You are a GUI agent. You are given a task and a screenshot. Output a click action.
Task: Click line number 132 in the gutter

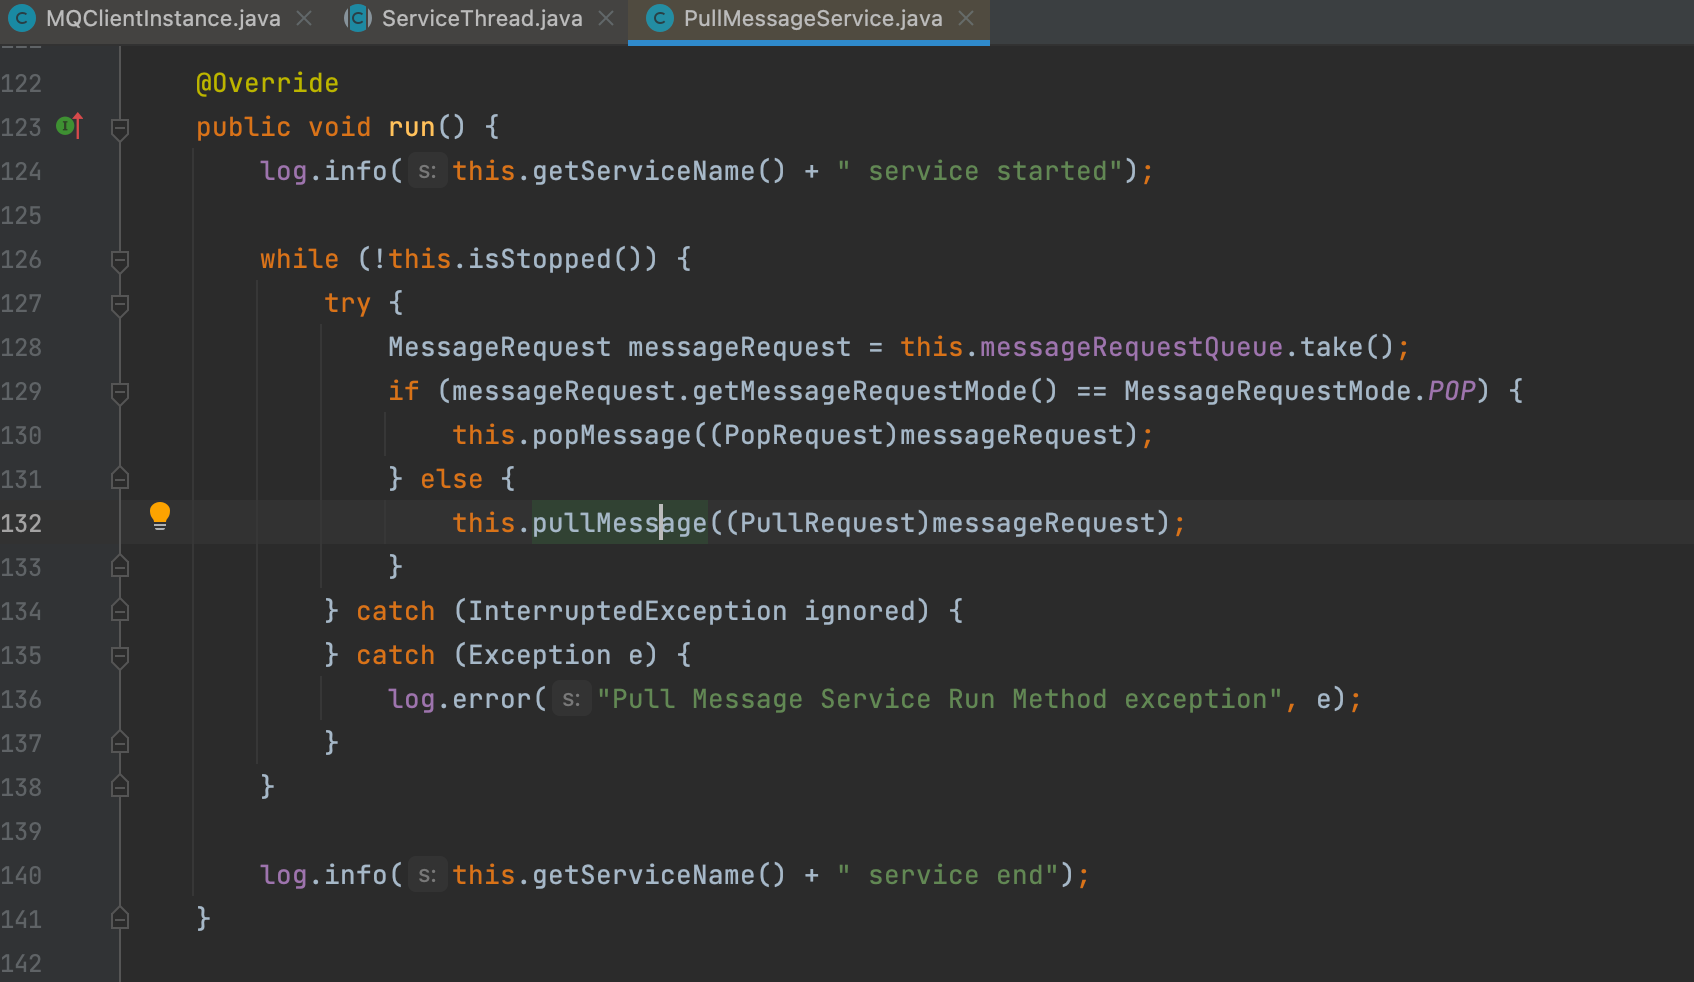point(21,523)
